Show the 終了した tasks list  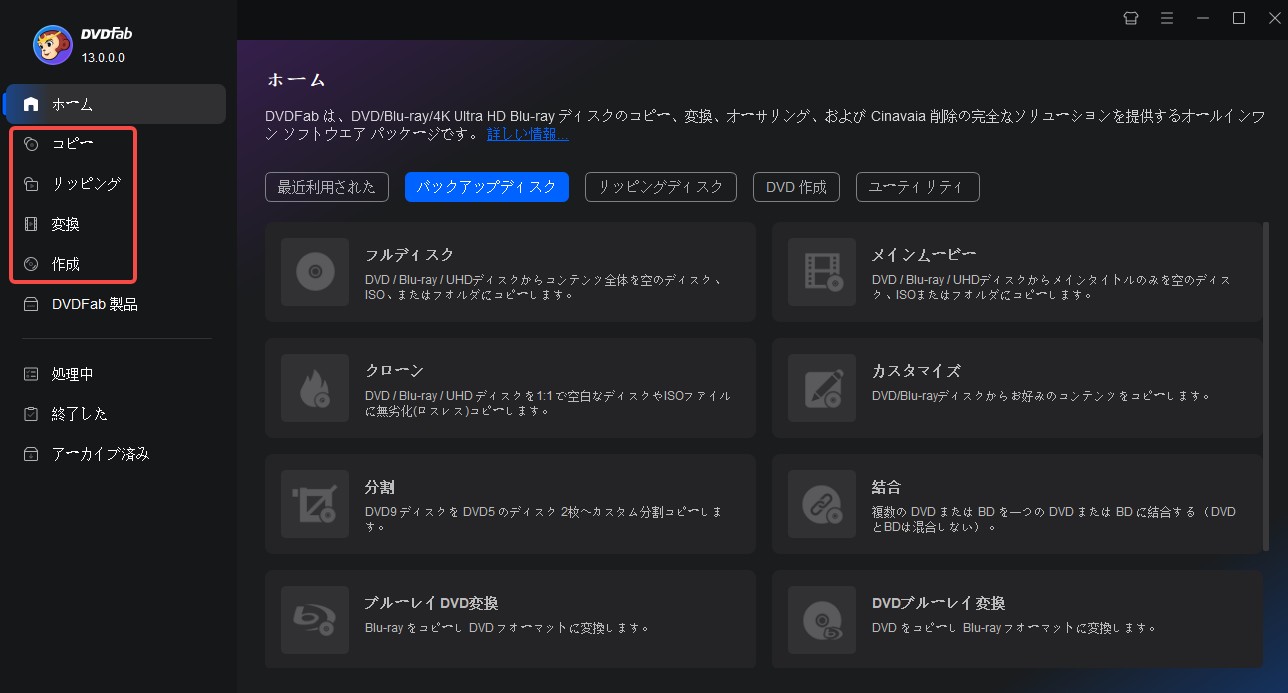pos(115,414)
